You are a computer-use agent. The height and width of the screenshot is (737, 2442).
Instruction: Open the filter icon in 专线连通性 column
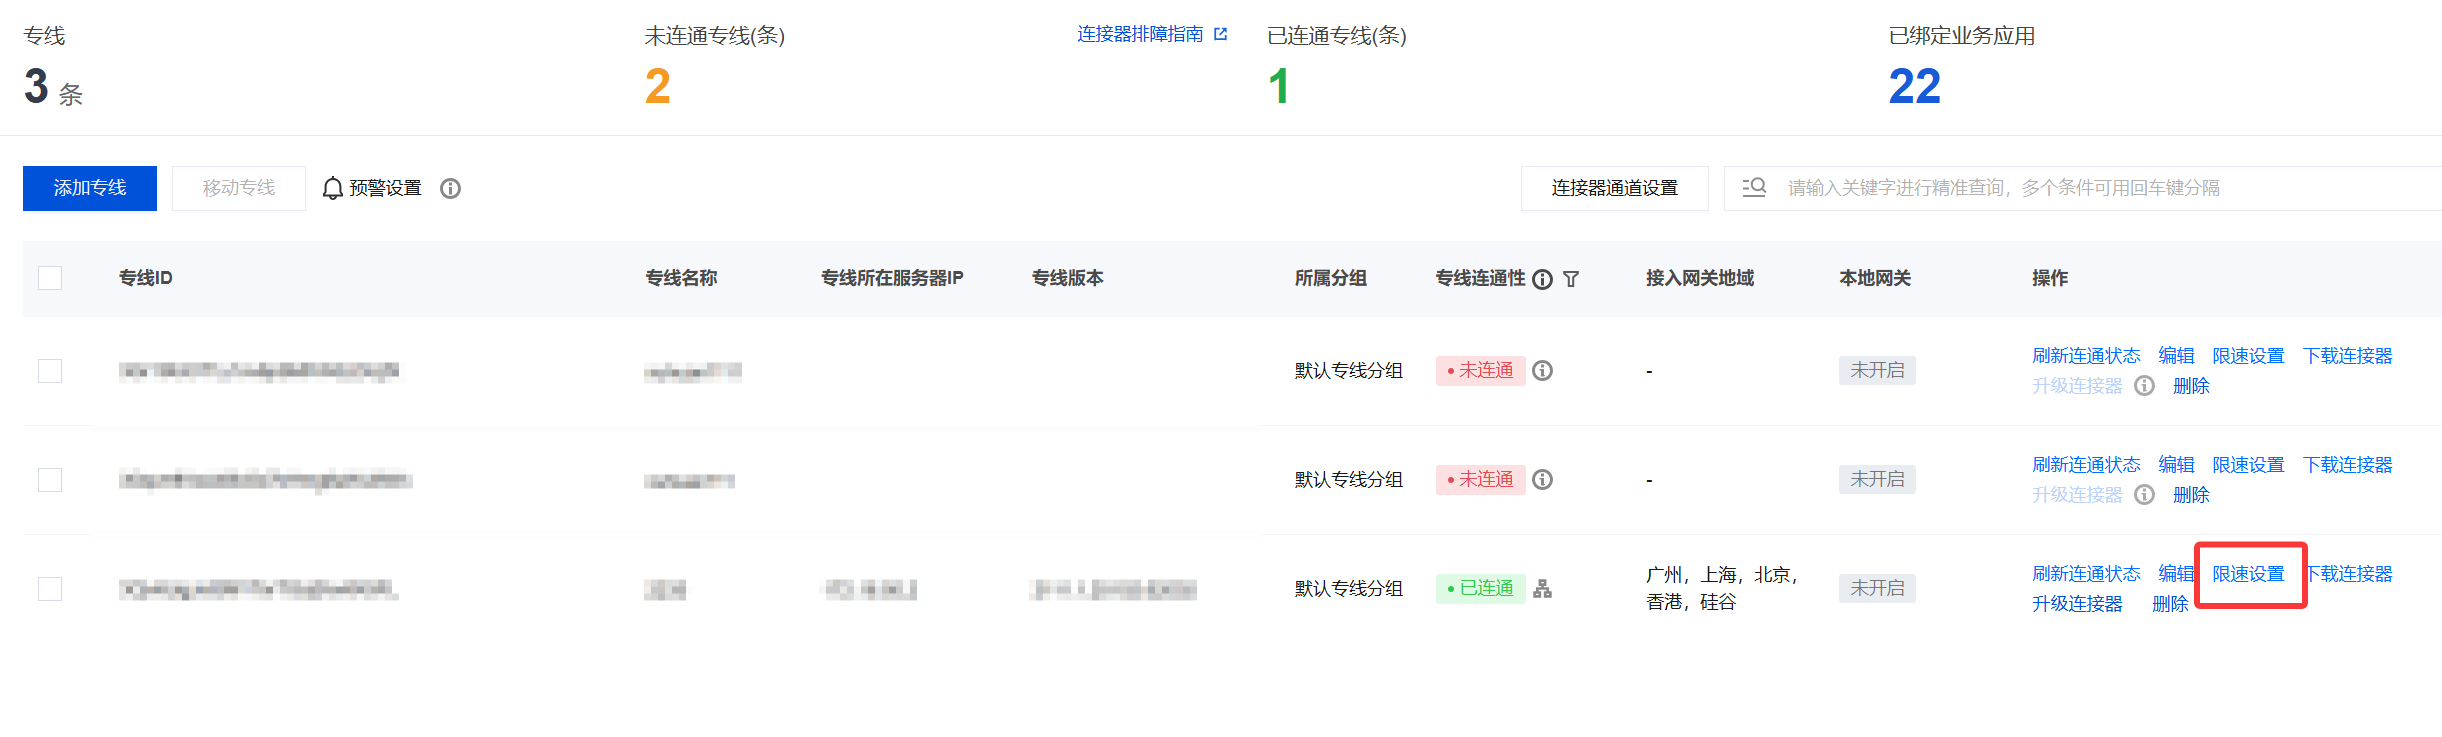(1571, 279)
